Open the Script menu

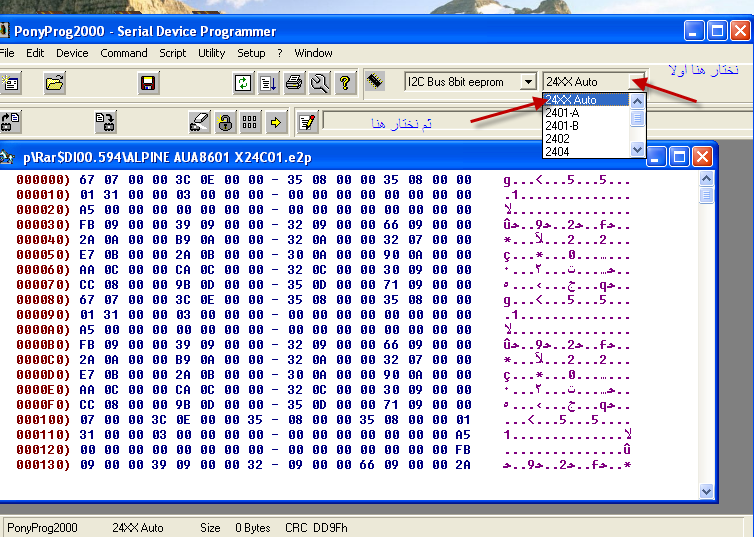(x=173, y=53)
